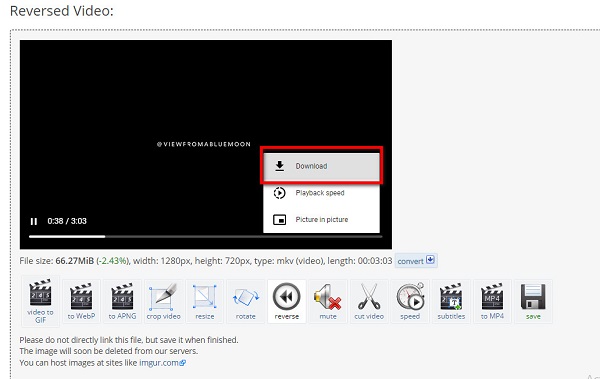Click the file size 66.27MiB value
Image resolution: width=600 pixels, height=379 pixels.
pyautogui.click(x=75, y=261)
